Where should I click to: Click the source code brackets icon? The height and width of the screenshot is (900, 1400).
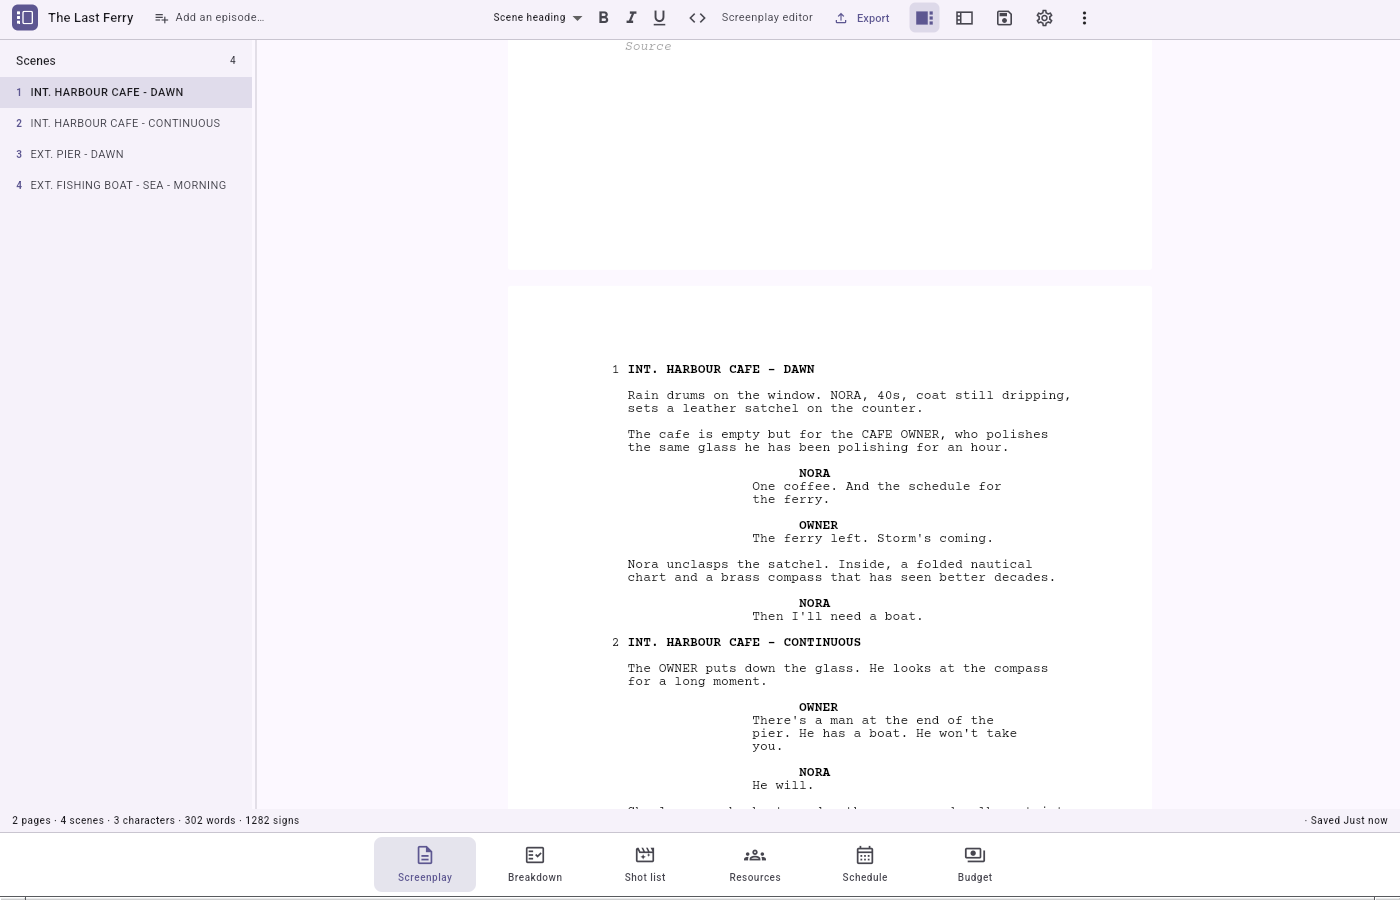[697, 18]
